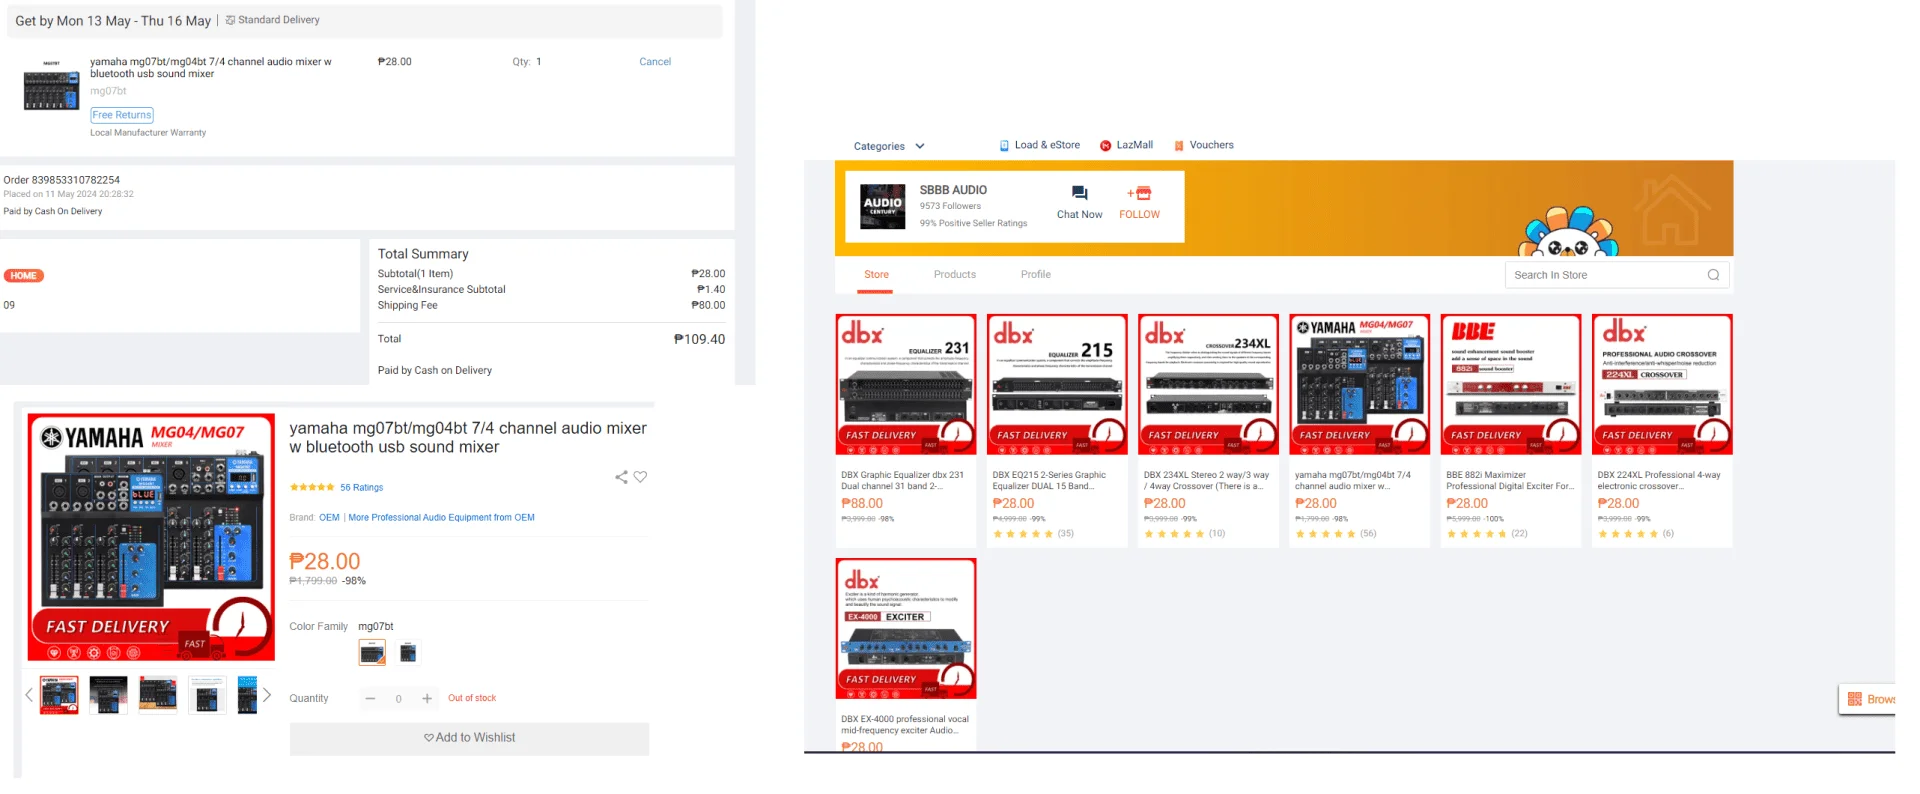Open the DBX 224XL crossover product card
The image size is (1920, 794).
click(x=1662, y=430)
